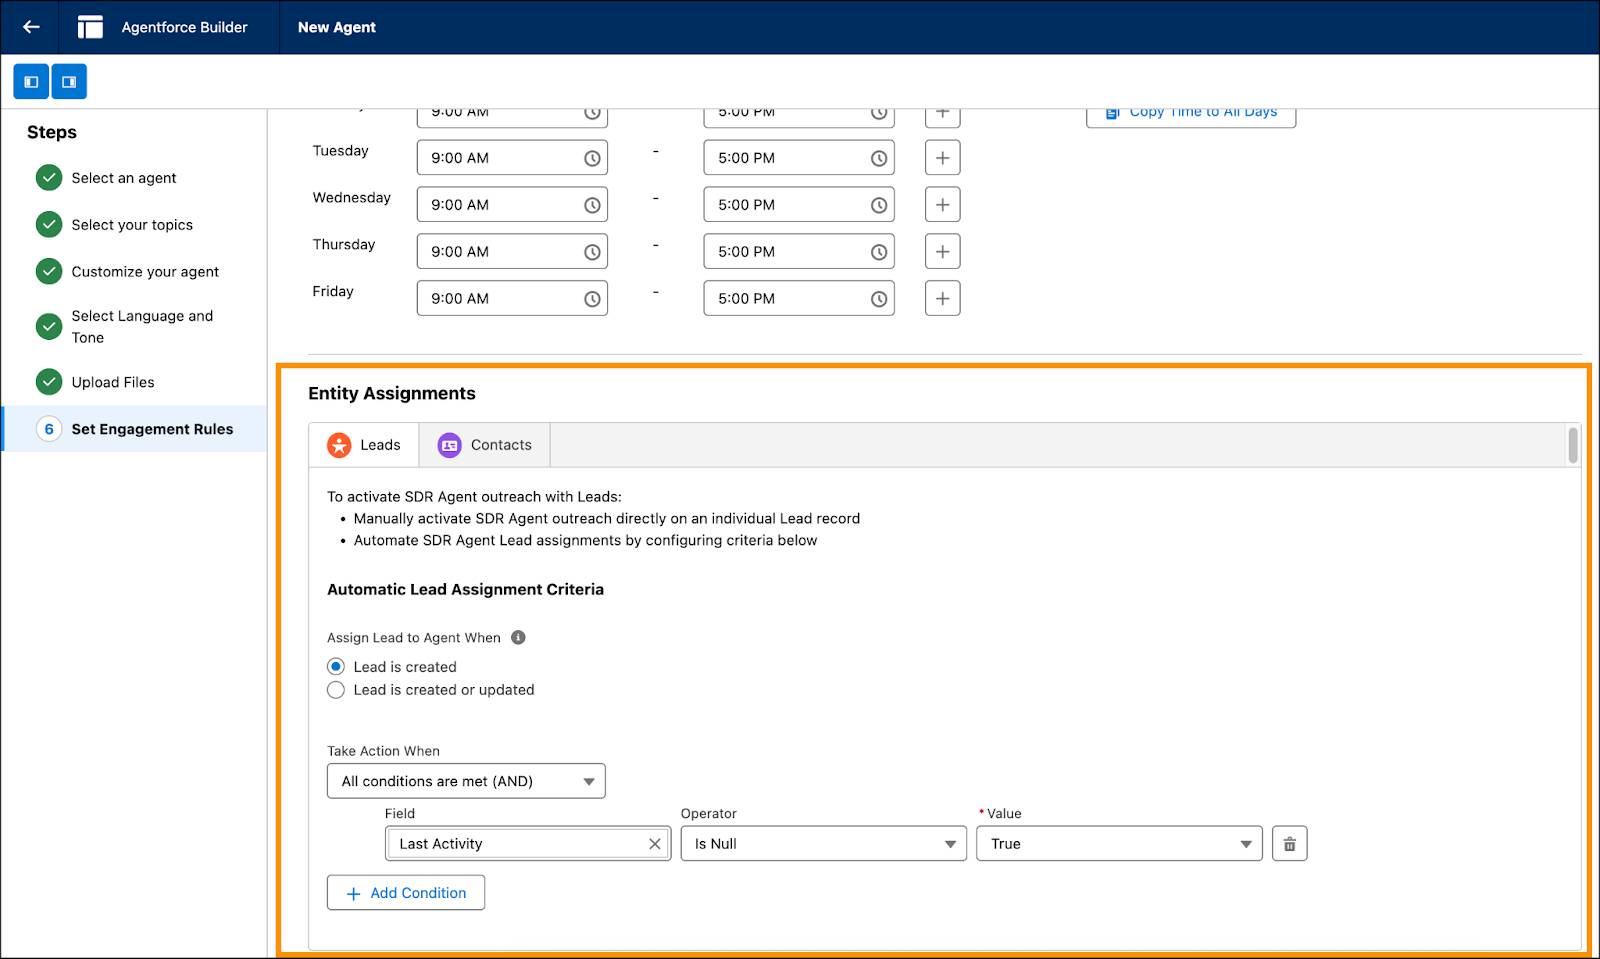This screenshot has width=1600, height=959.
Task: Open clock picker for Tuesday end time
Action: pos(879,158)
